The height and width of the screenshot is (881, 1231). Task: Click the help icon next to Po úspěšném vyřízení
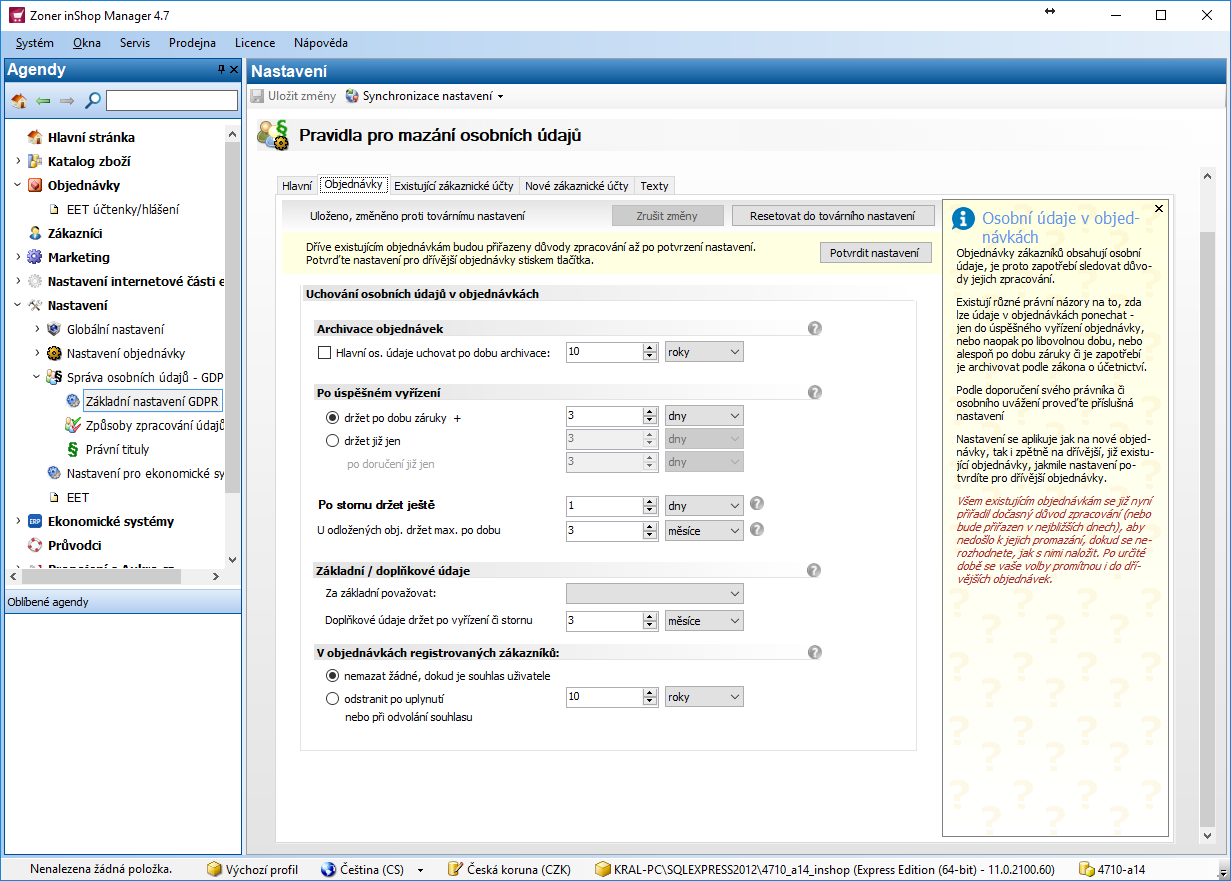tap(815, 392)
